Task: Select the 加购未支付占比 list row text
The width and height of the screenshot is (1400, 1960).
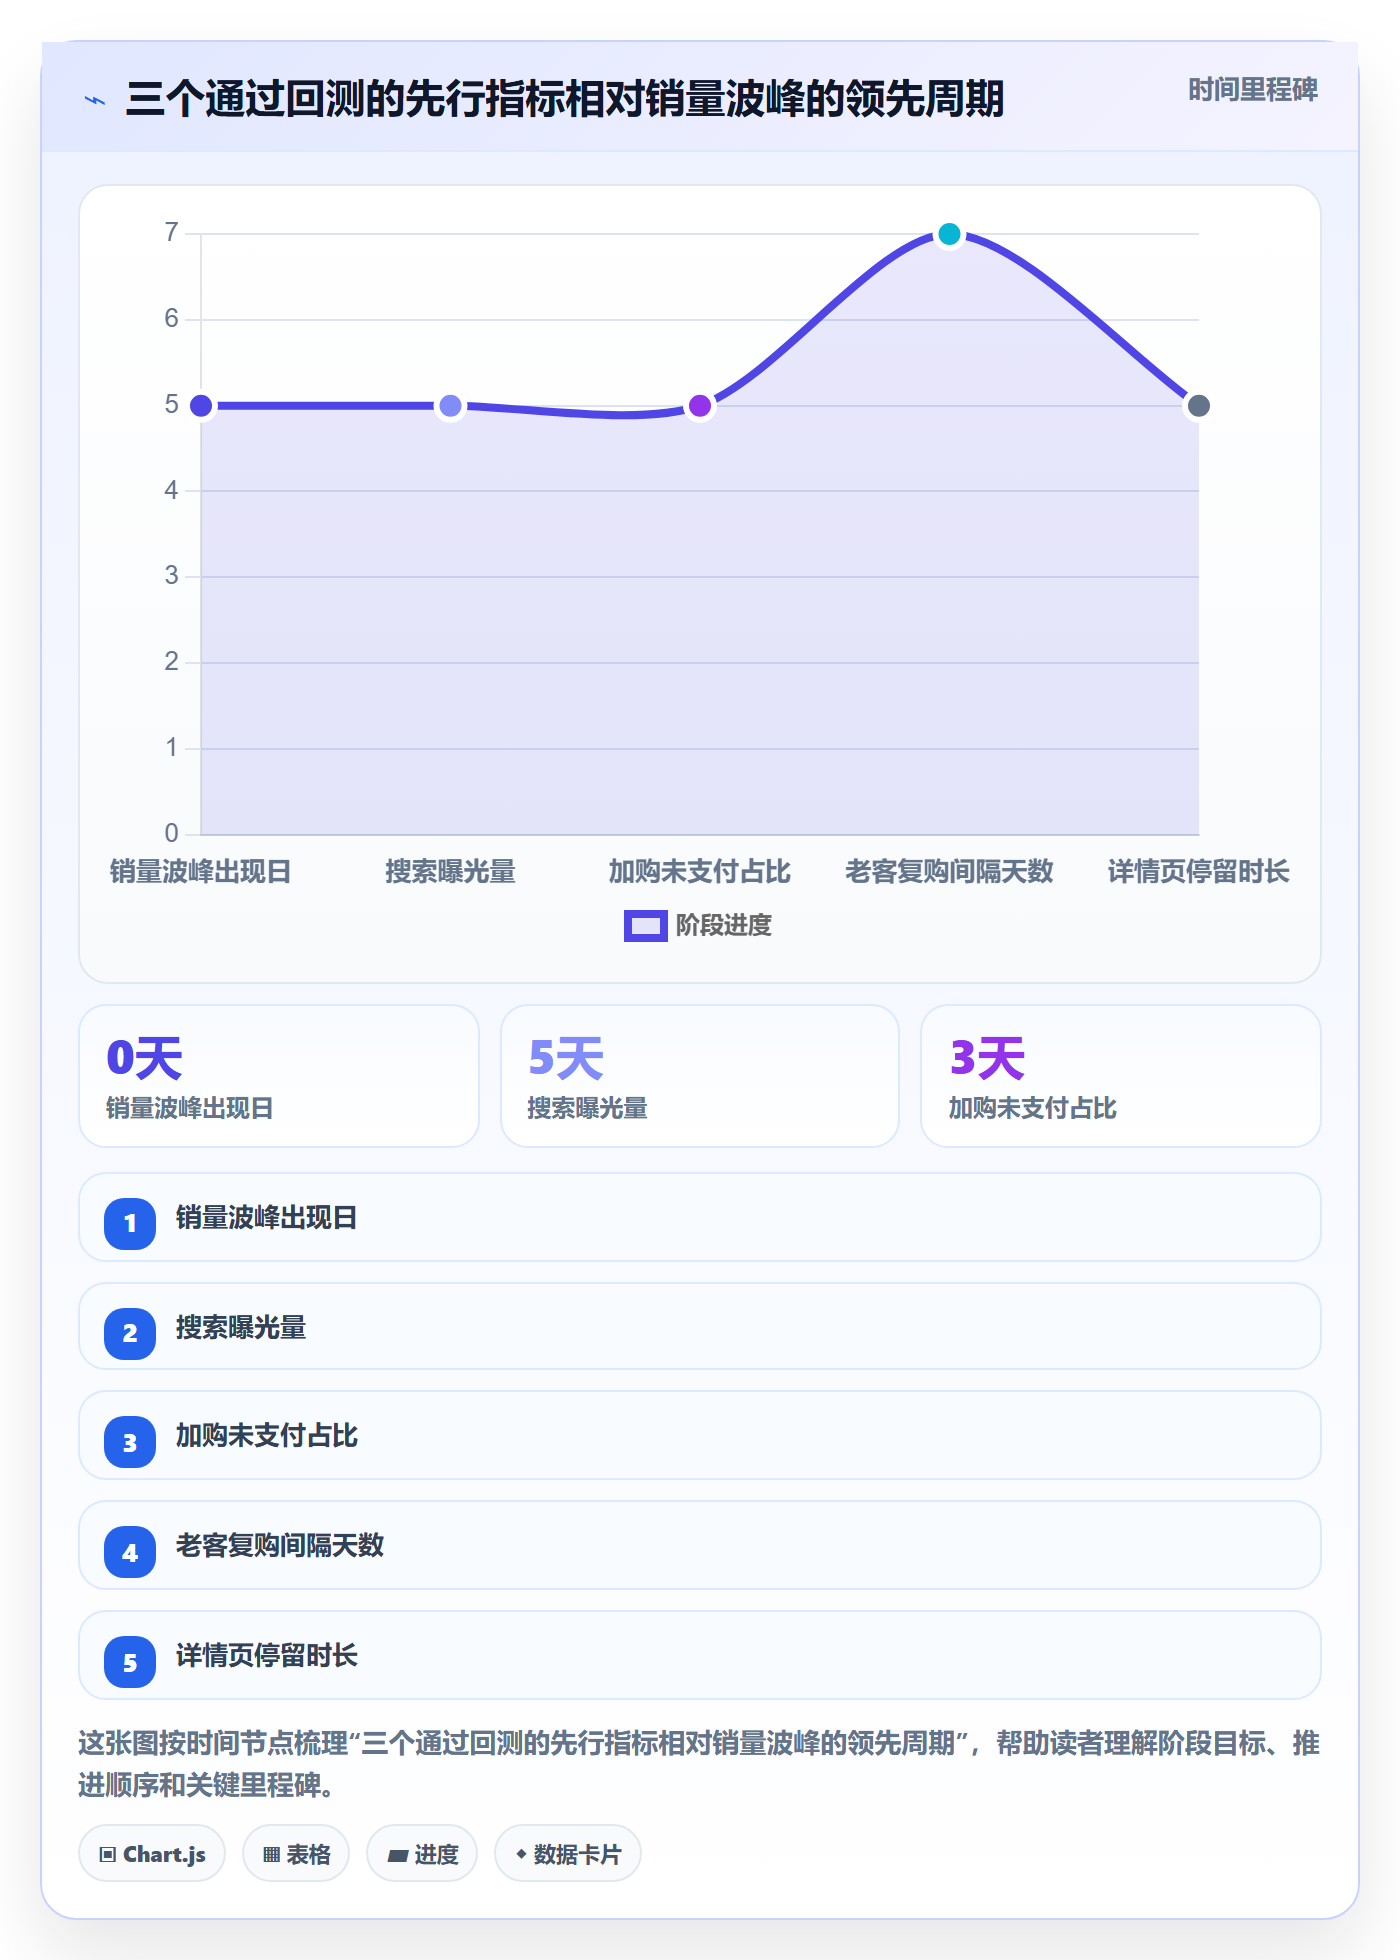Action: 267,1436
